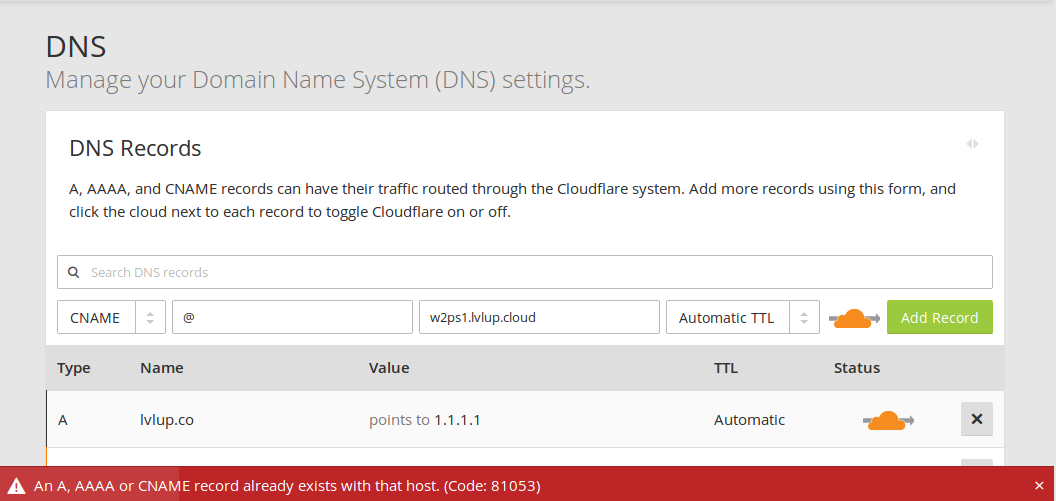Toggle the Cloudflare cloud beside Add Record

[853, 318]
